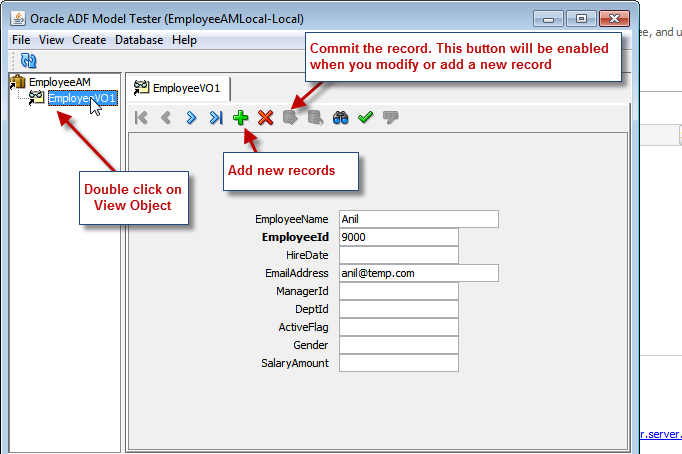Screen dimensions: 682x454
Task: Click the SalaryAmount input field
Action: tap(399, 363)
